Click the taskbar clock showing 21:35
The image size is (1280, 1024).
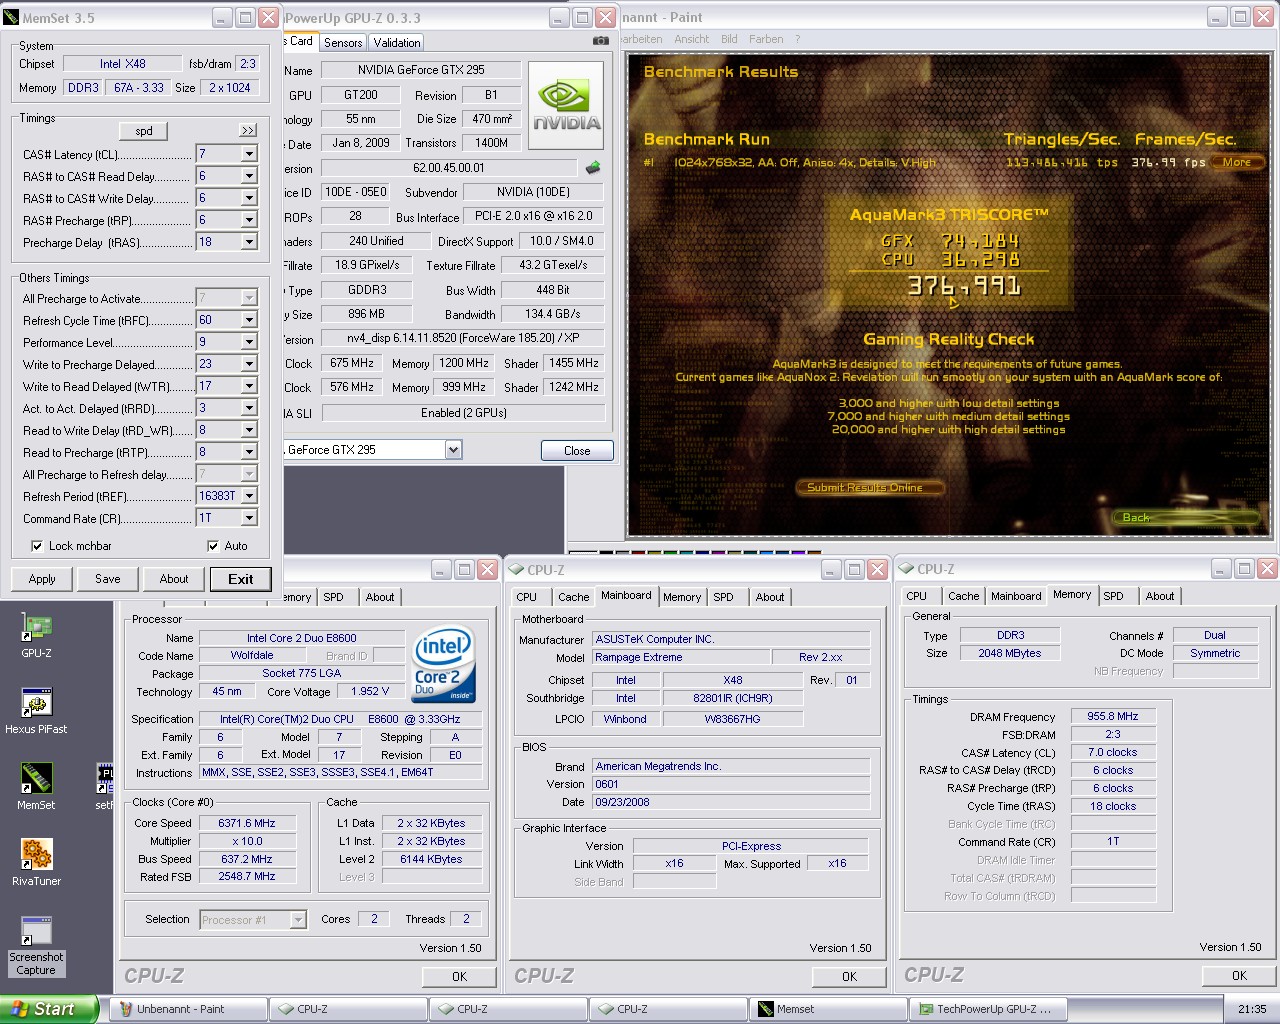[x=1252, y=1009]
